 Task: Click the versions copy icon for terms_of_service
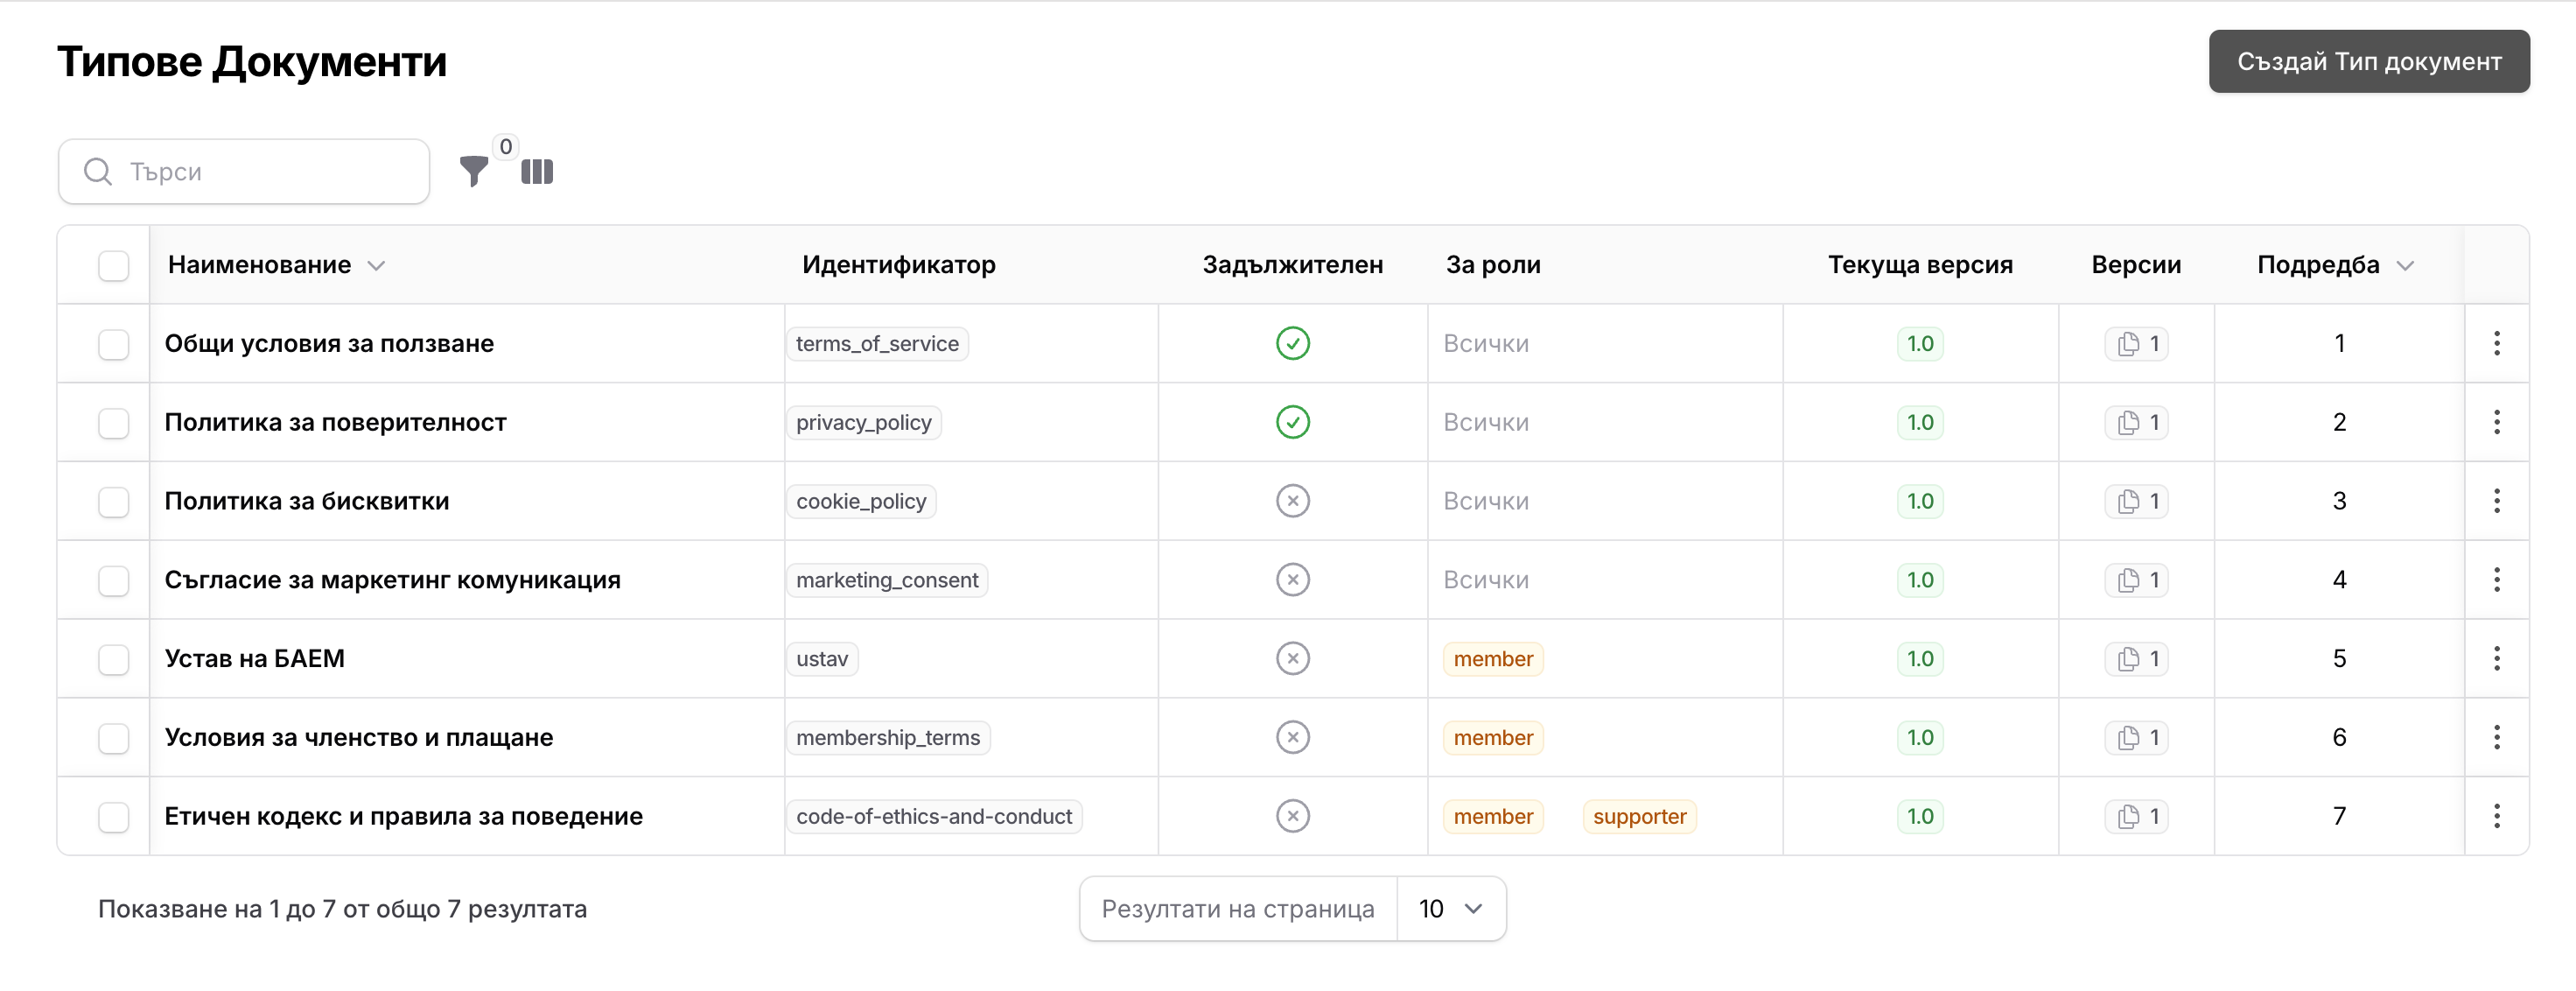(x=2137, y=343)
